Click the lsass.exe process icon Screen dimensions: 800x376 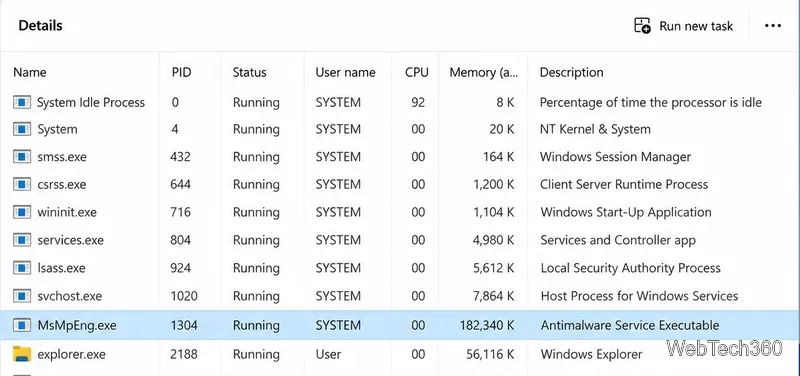(x=22, y=268)
